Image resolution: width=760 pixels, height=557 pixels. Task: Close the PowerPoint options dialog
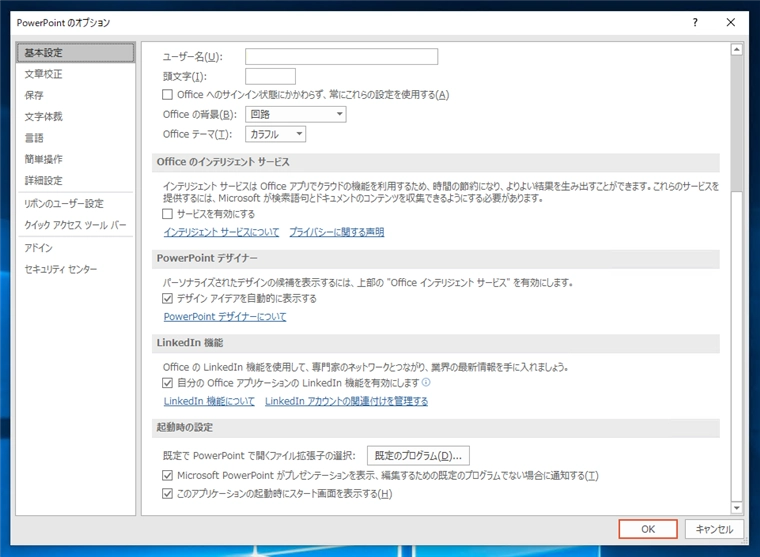pyautogui.click(x=730, y=22)
